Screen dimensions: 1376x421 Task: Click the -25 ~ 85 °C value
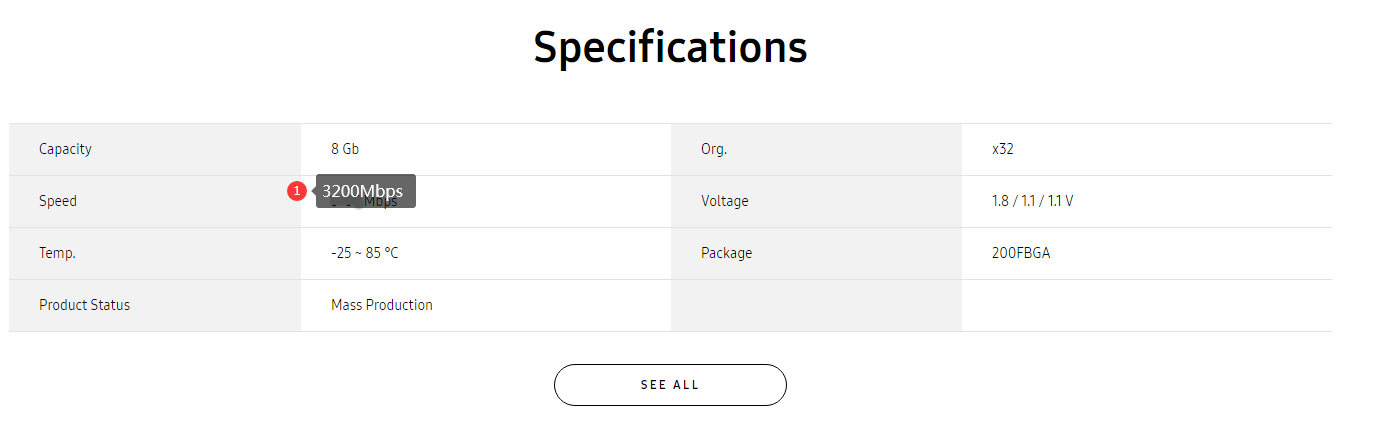(x=365, y=253)
